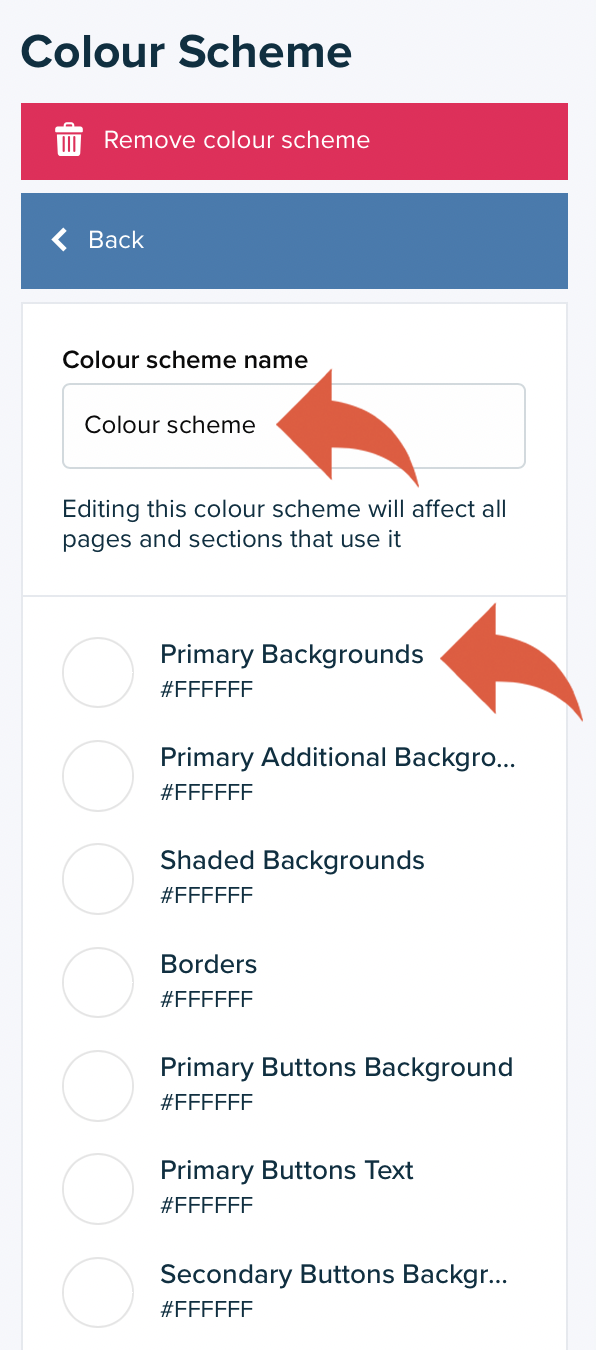Viewport: 596px width, 1350px height.
Task: Open Primary Additional Backgrounds colour swatch
Action: tap(98, 776)
